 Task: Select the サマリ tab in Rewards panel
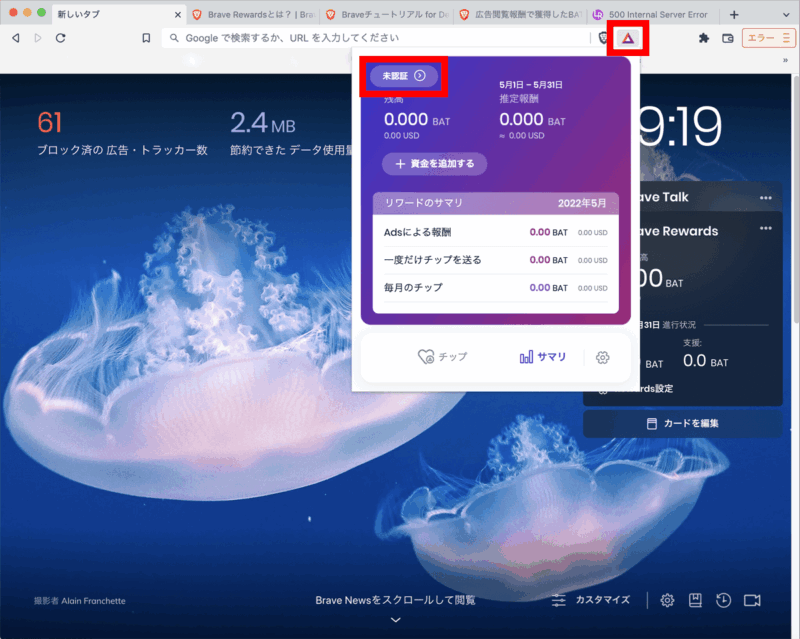pyautogui.click(x=543, y=357)
